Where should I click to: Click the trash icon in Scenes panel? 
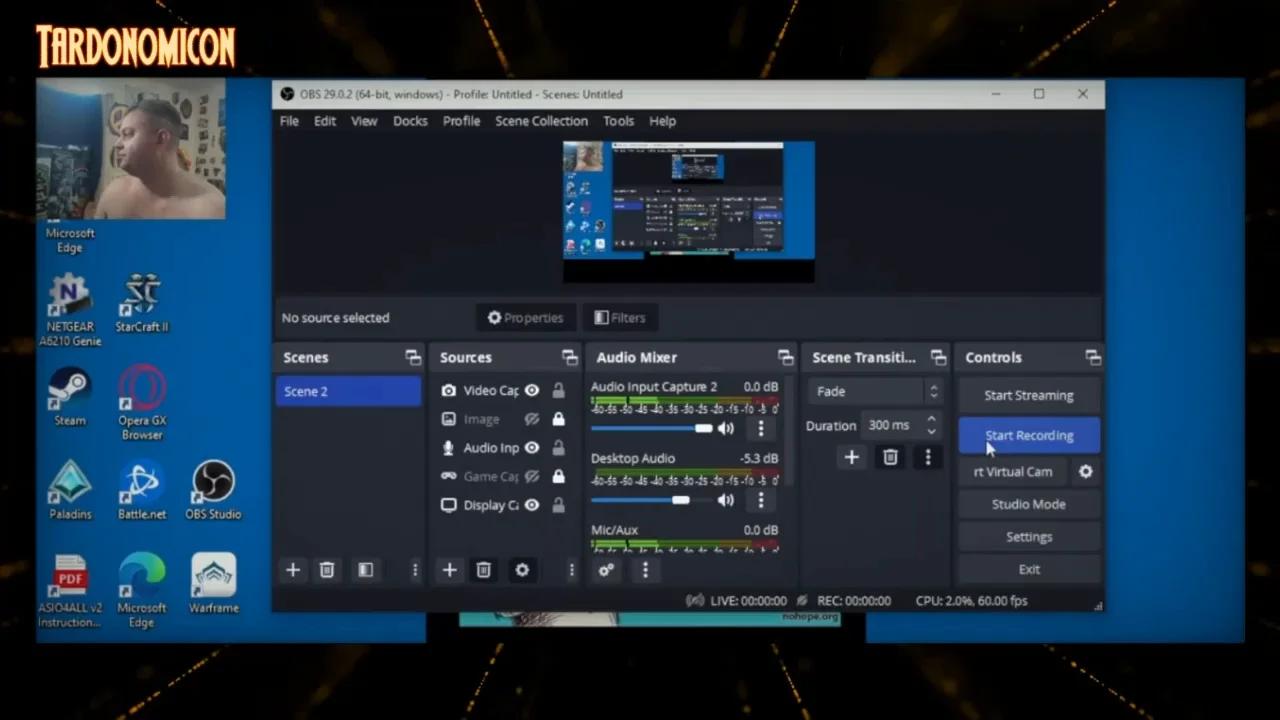[326, 570]
